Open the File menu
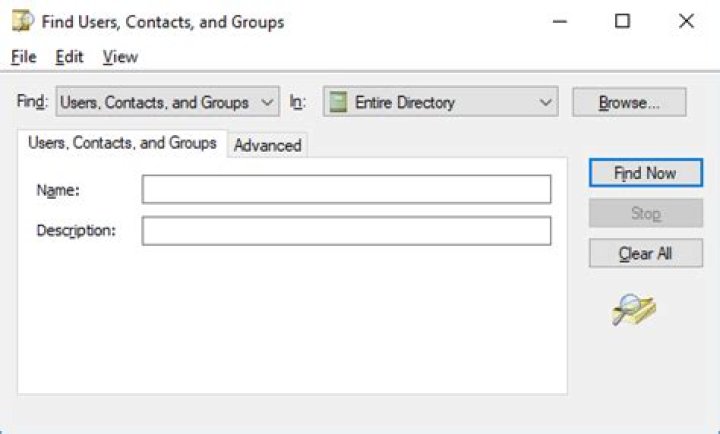 23,57
